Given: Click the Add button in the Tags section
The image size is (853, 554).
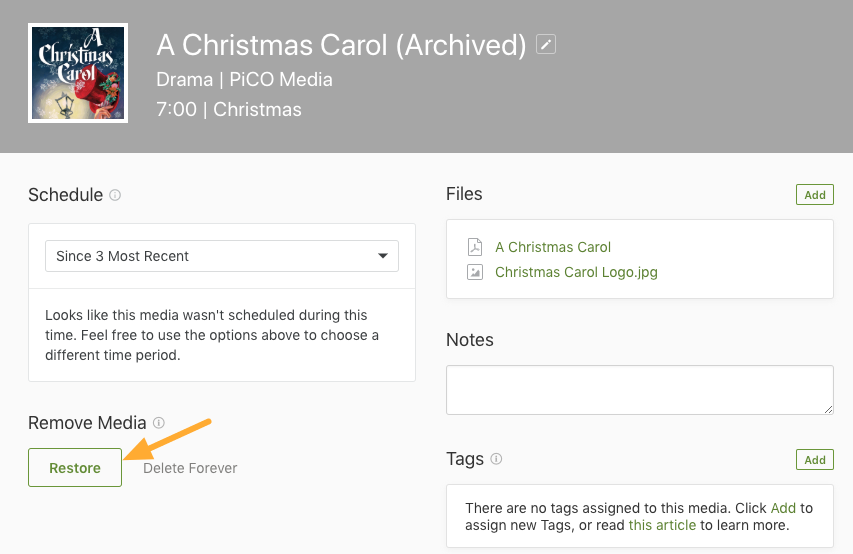Looking at the screenshot, I should pyautogui.click(x=814, y=460).
